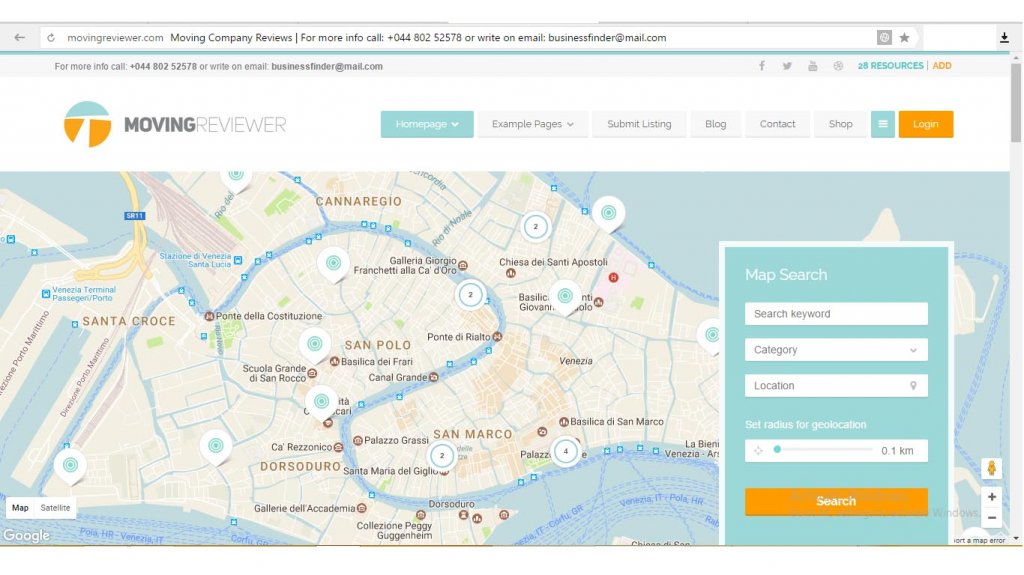The width and height of the screenshot is (1024, 575).
Task: Click the businessfinder@mail.com email link
Action: 327,66
